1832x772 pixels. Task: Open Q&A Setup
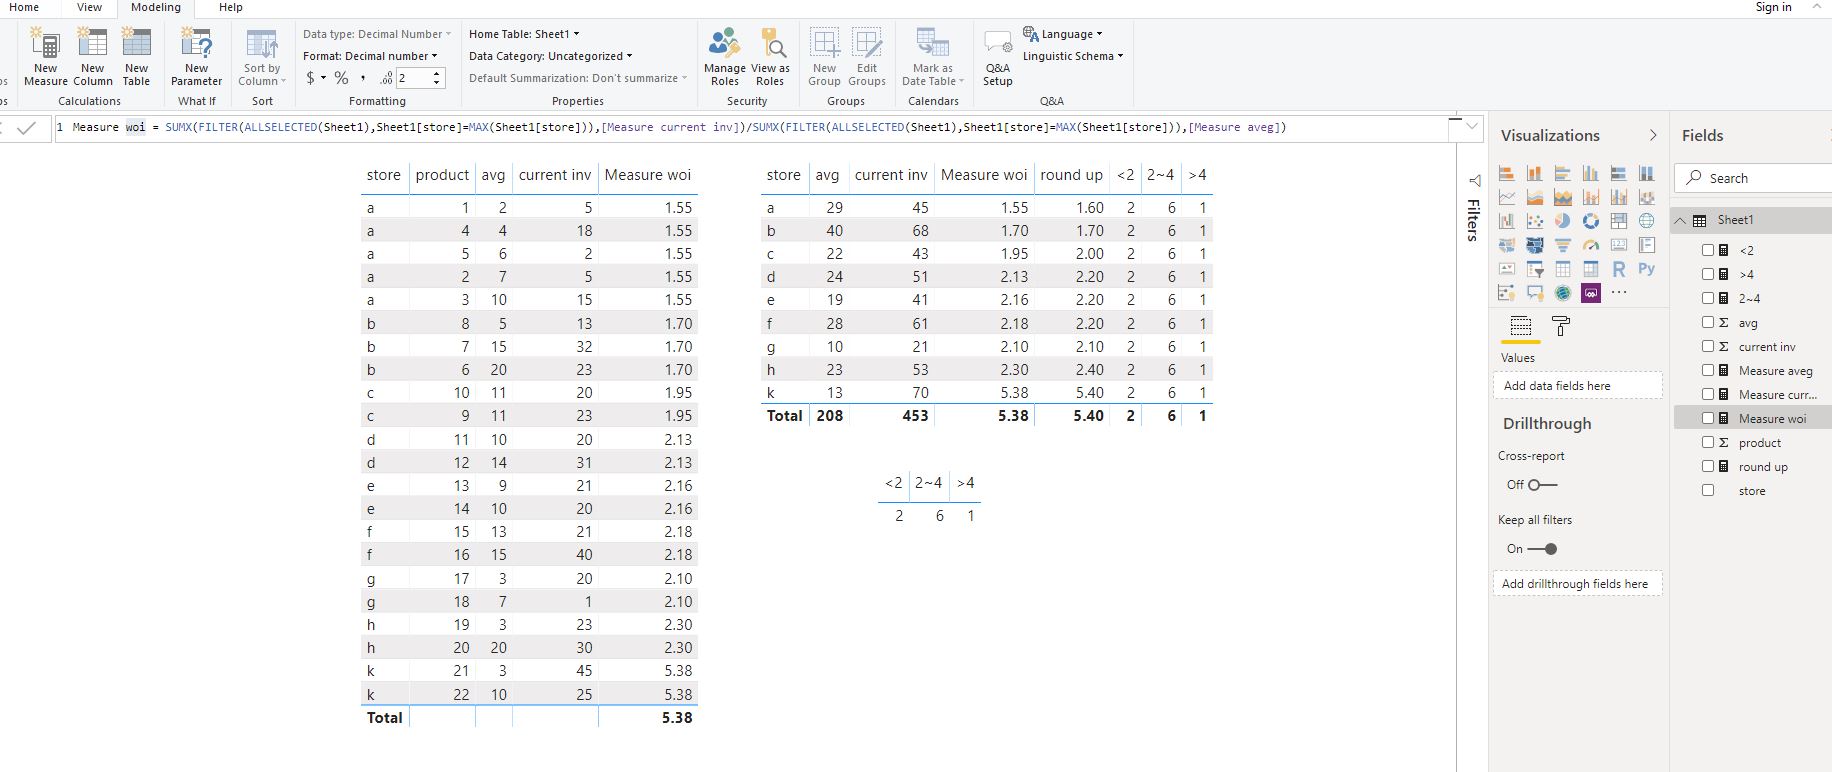point(997,57)
